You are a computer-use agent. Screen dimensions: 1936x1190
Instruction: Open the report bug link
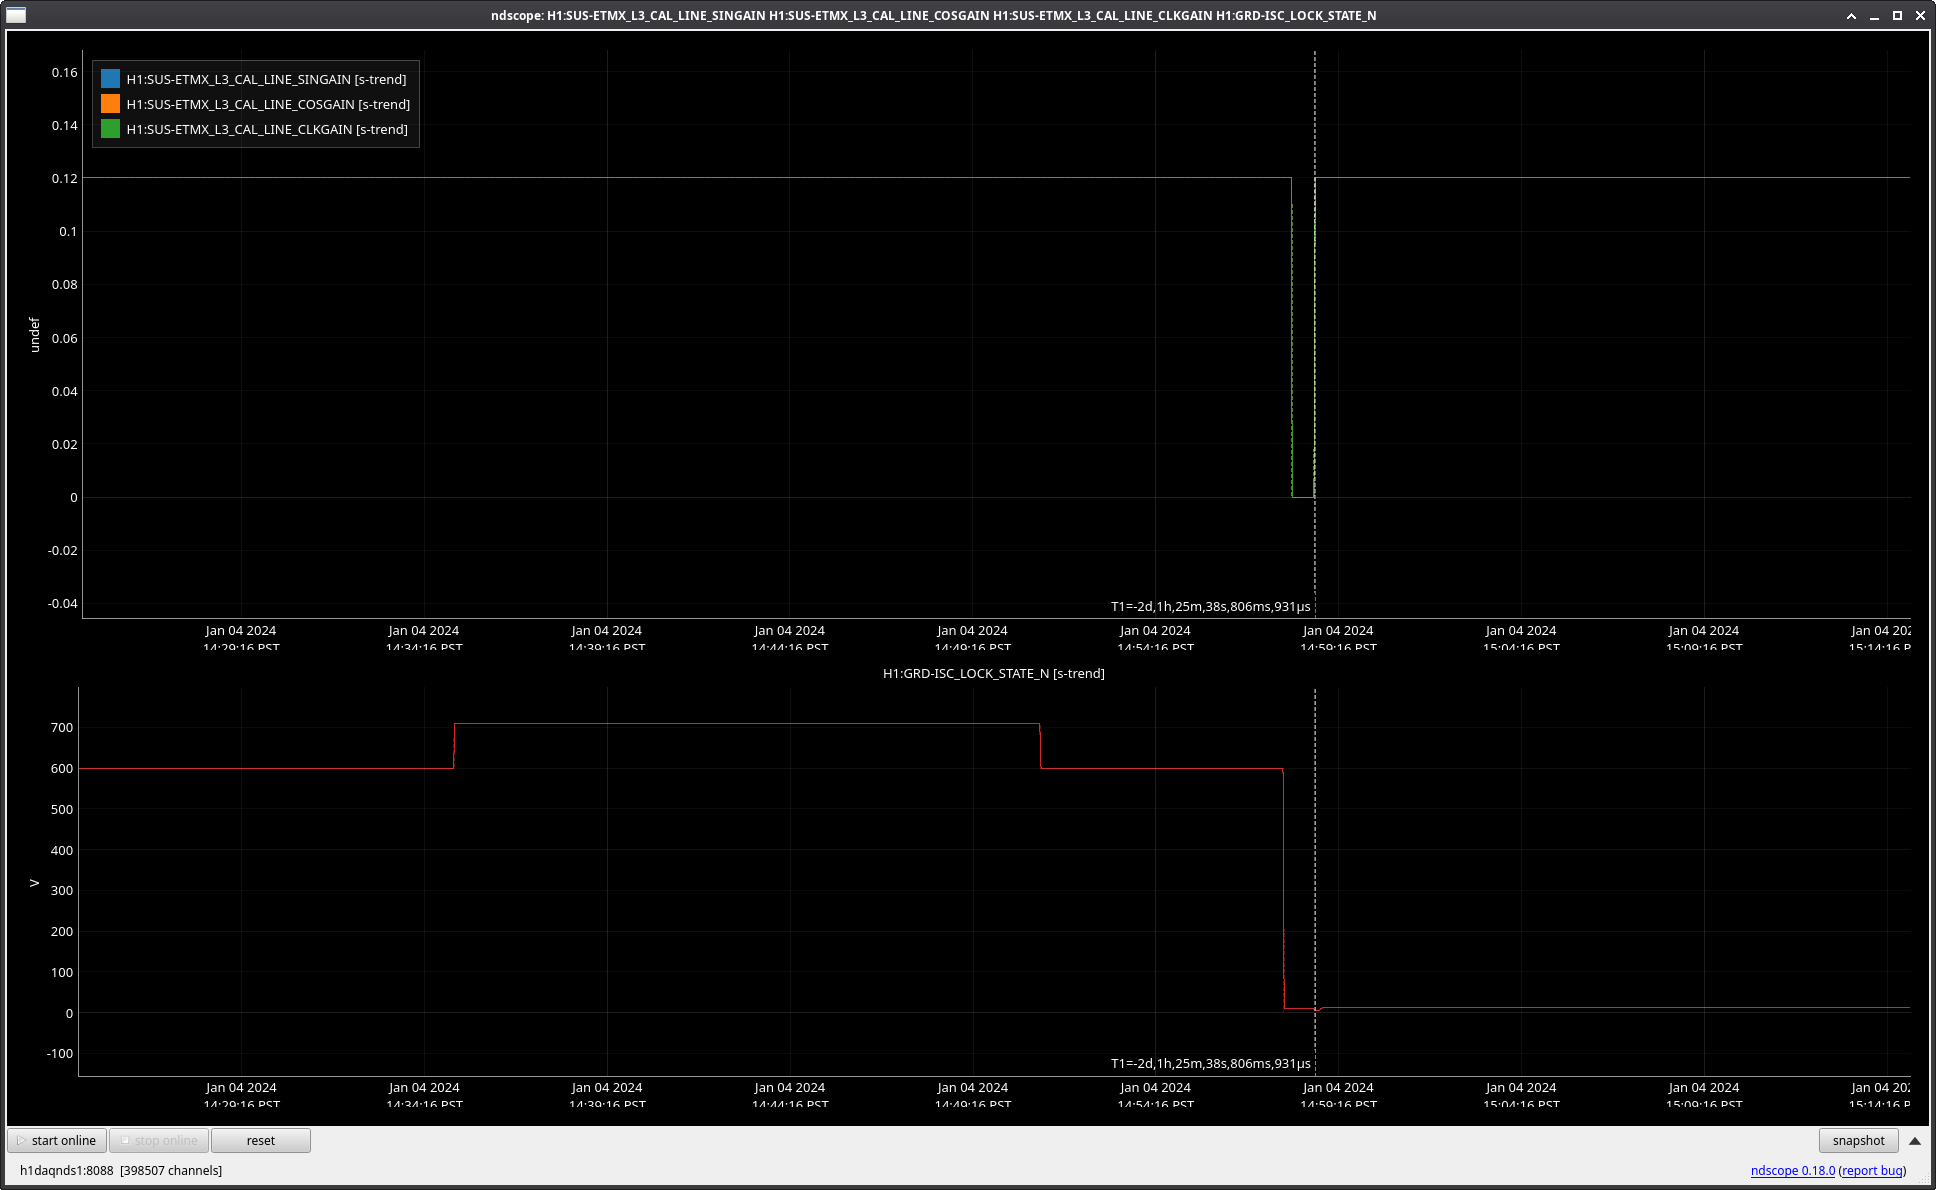tap(1872, 1170)
